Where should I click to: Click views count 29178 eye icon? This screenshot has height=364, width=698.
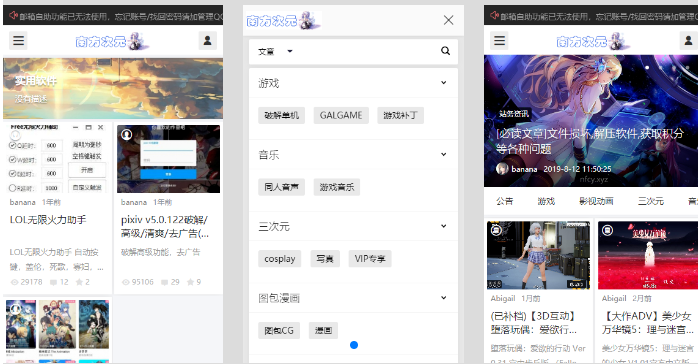tap(14, 282)
